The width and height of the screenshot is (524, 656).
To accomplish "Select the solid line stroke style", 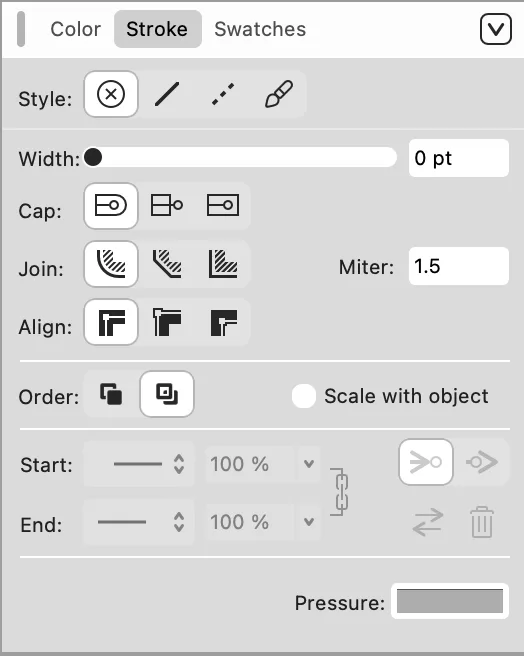I will point(167,94).
